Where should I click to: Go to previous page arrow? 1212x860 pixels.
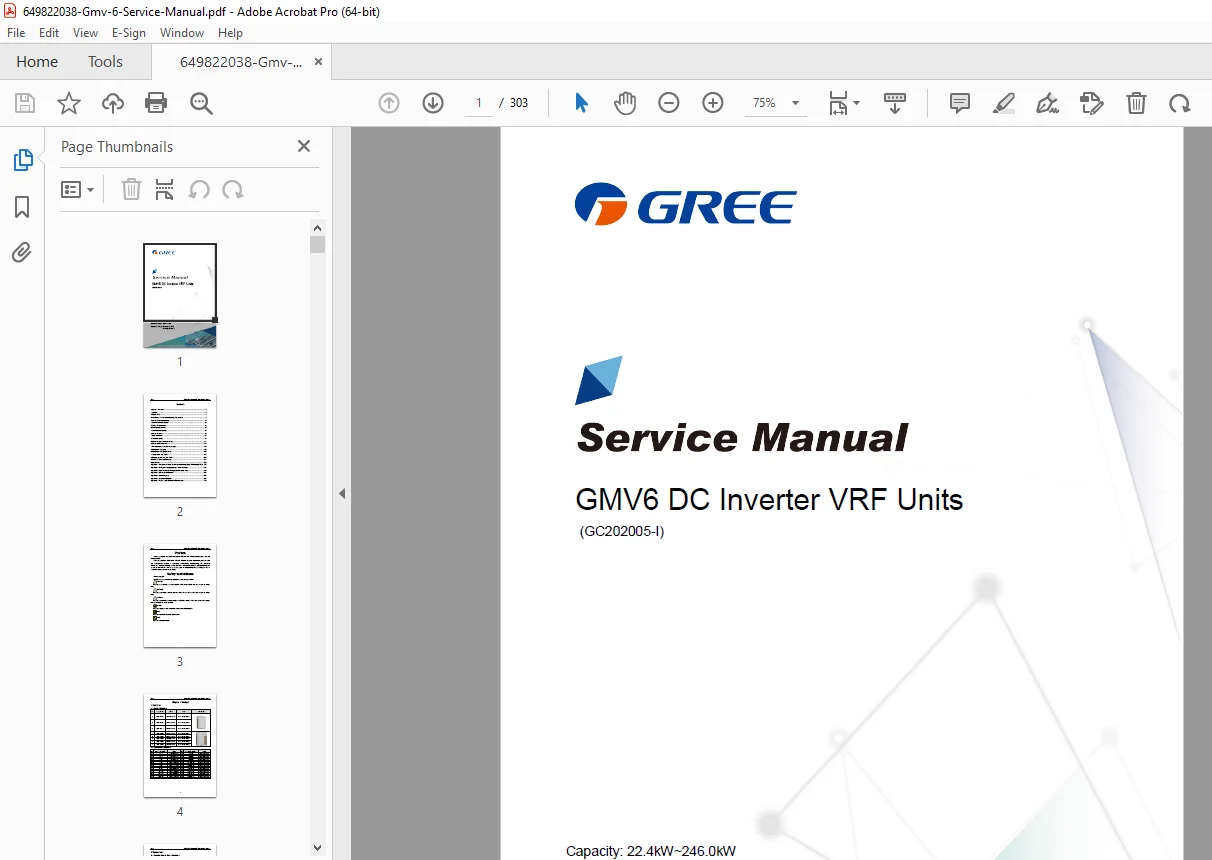(x=389, y=103)
